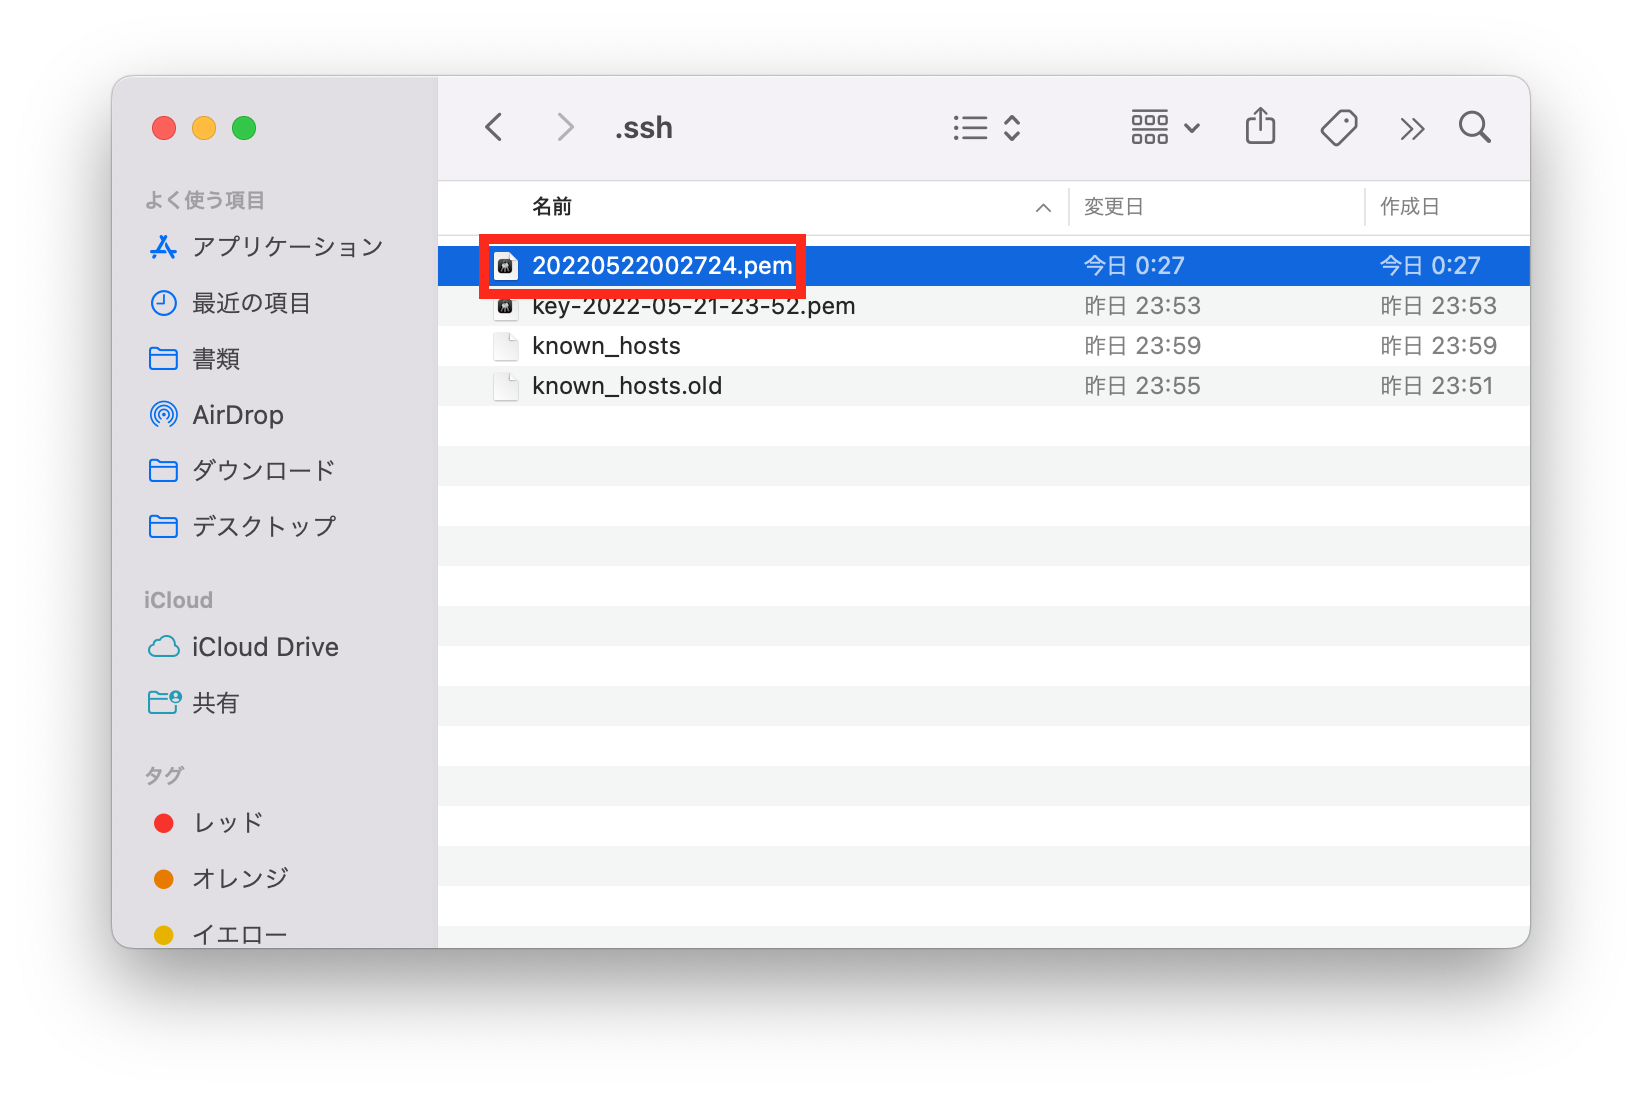Sort files by the 変更日 column

1113,207
